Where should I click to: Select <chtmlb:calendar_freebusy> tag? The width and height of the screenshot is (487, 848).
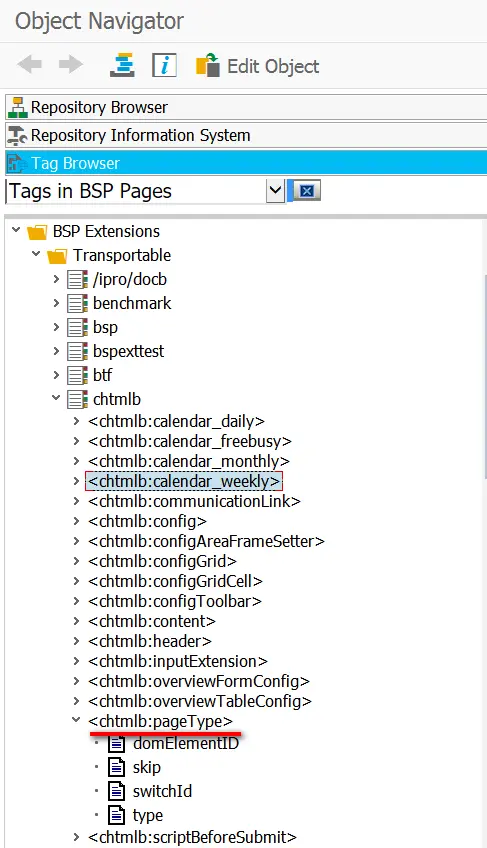coord(190,441)
